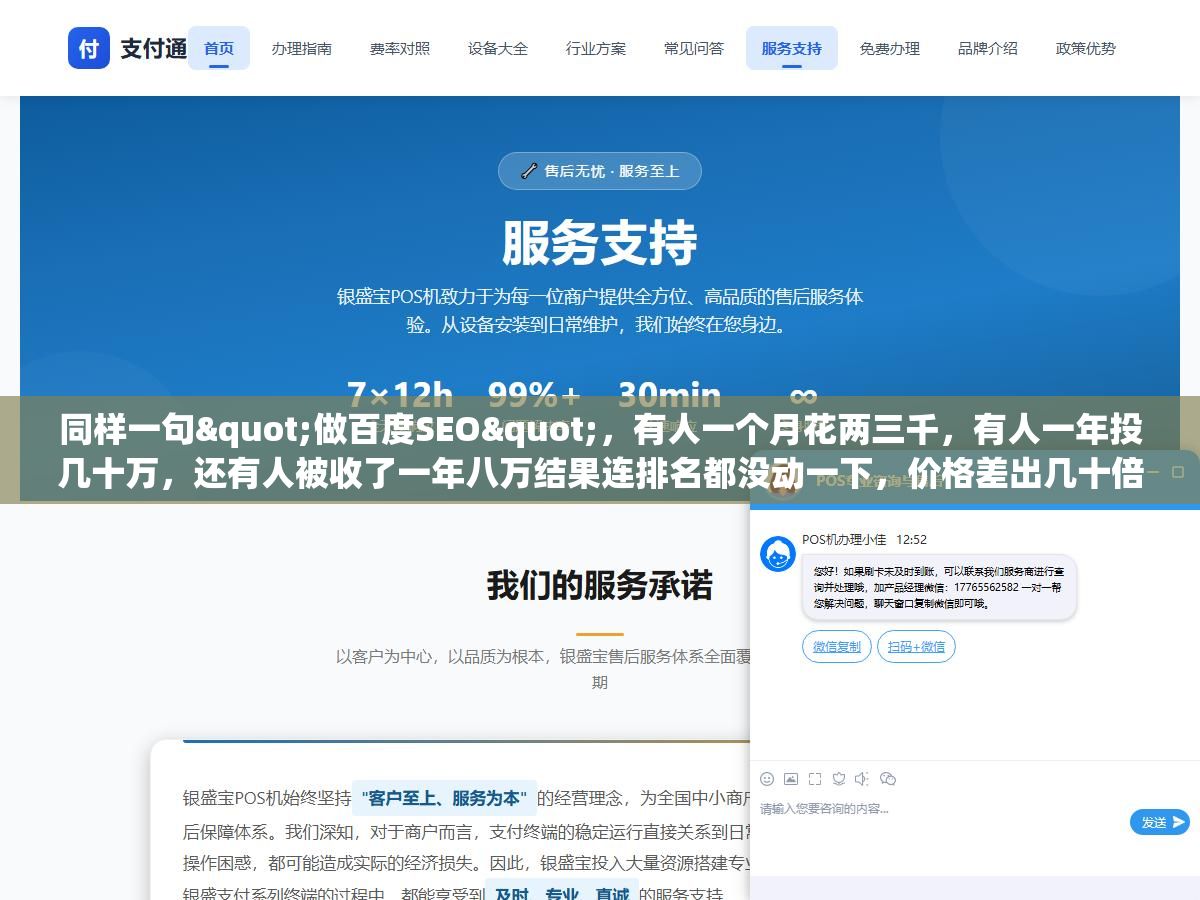The height and width of the screenshot is (900, 1200).
Task: Click the 7×12h statistic
Action: point(400,393)
